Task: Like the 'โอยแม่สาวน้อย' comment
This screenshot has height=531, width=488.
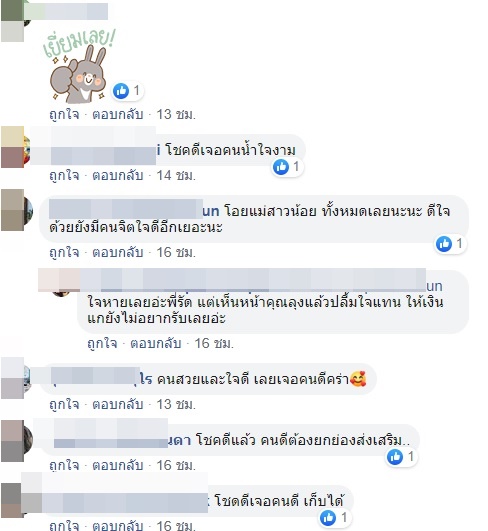Action: click(x=64, y=252)
